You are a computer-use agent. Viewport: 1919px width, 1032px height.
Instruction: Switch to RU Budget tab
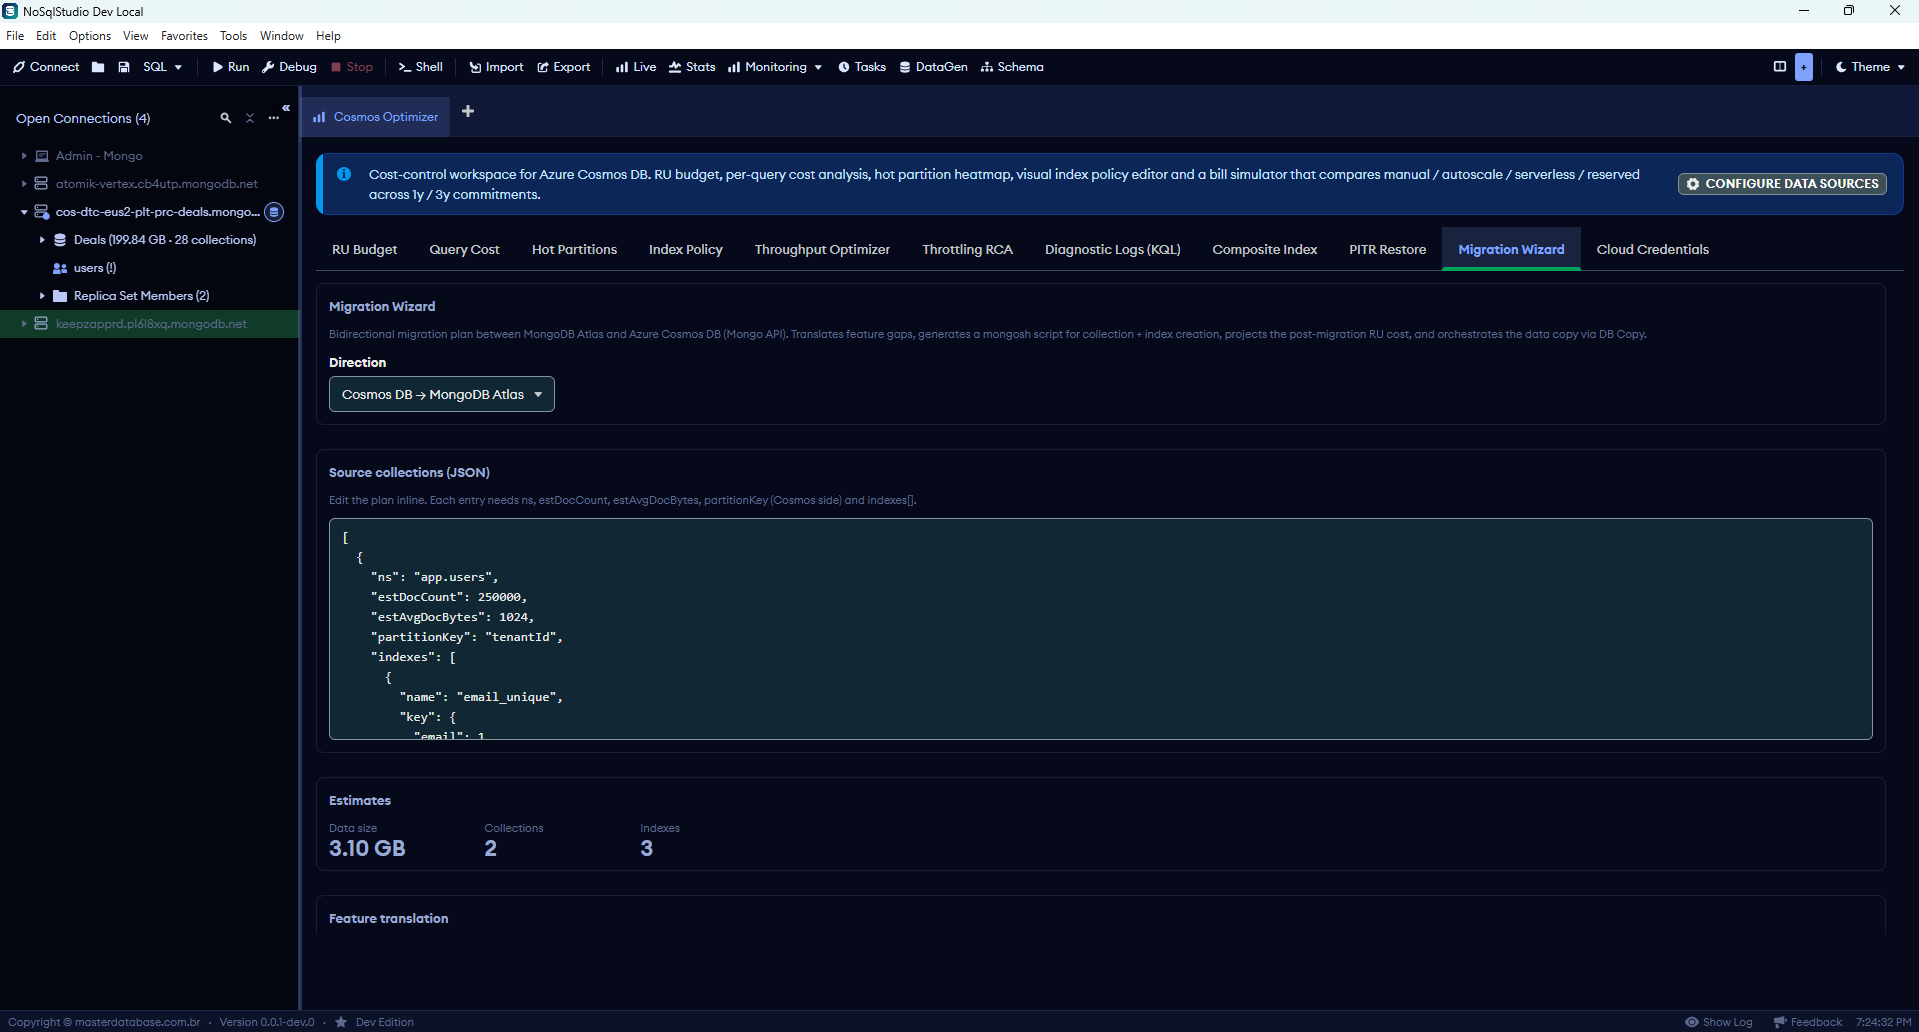(x=365, y=250)
